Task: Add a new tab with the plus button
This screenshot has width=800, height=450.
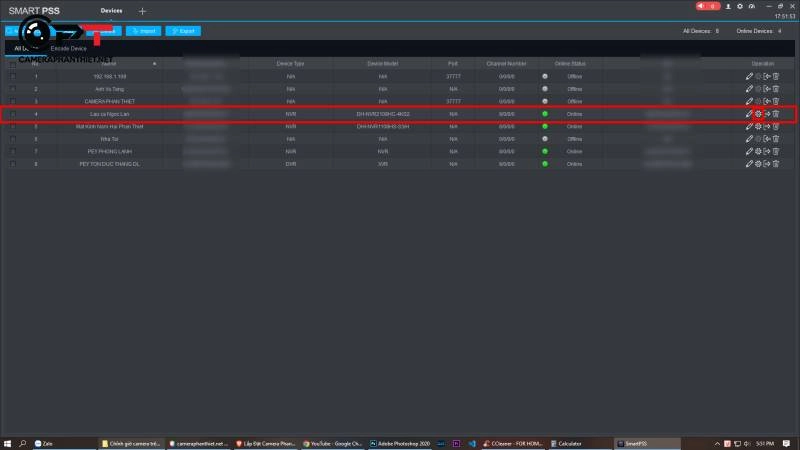Action: (x=142, y=10)
